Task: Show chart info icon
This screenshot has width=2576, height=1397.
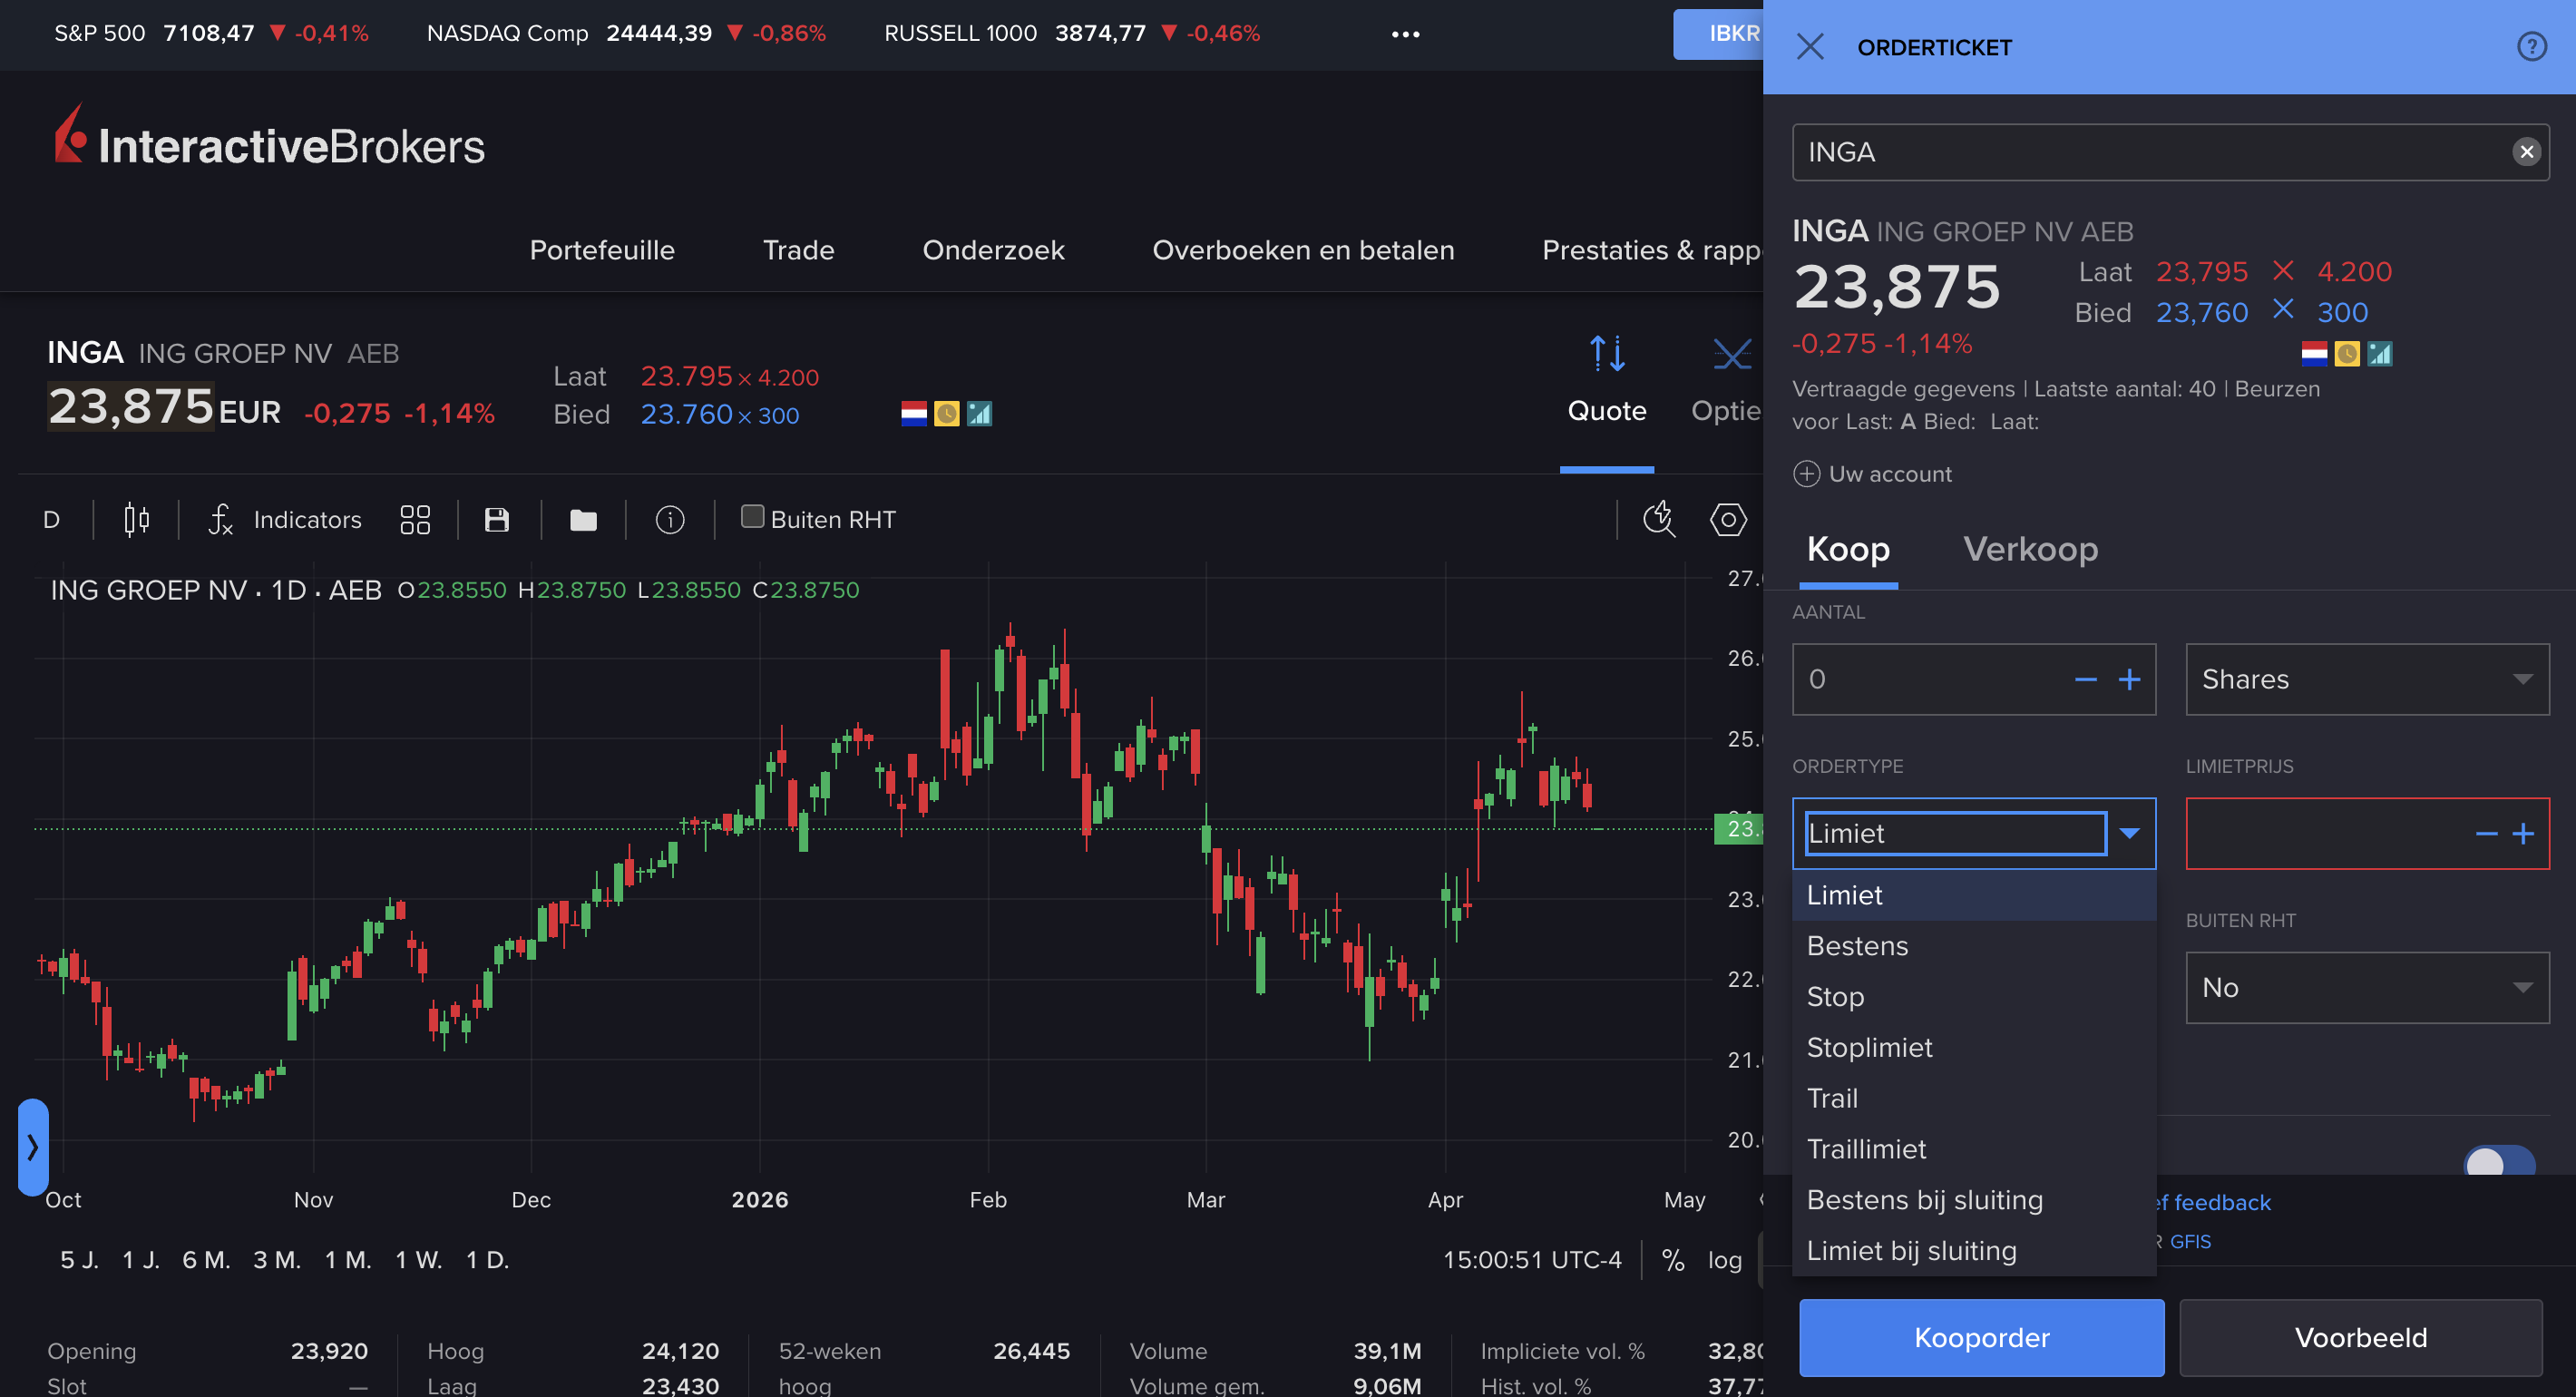Action: pos(670,520)
